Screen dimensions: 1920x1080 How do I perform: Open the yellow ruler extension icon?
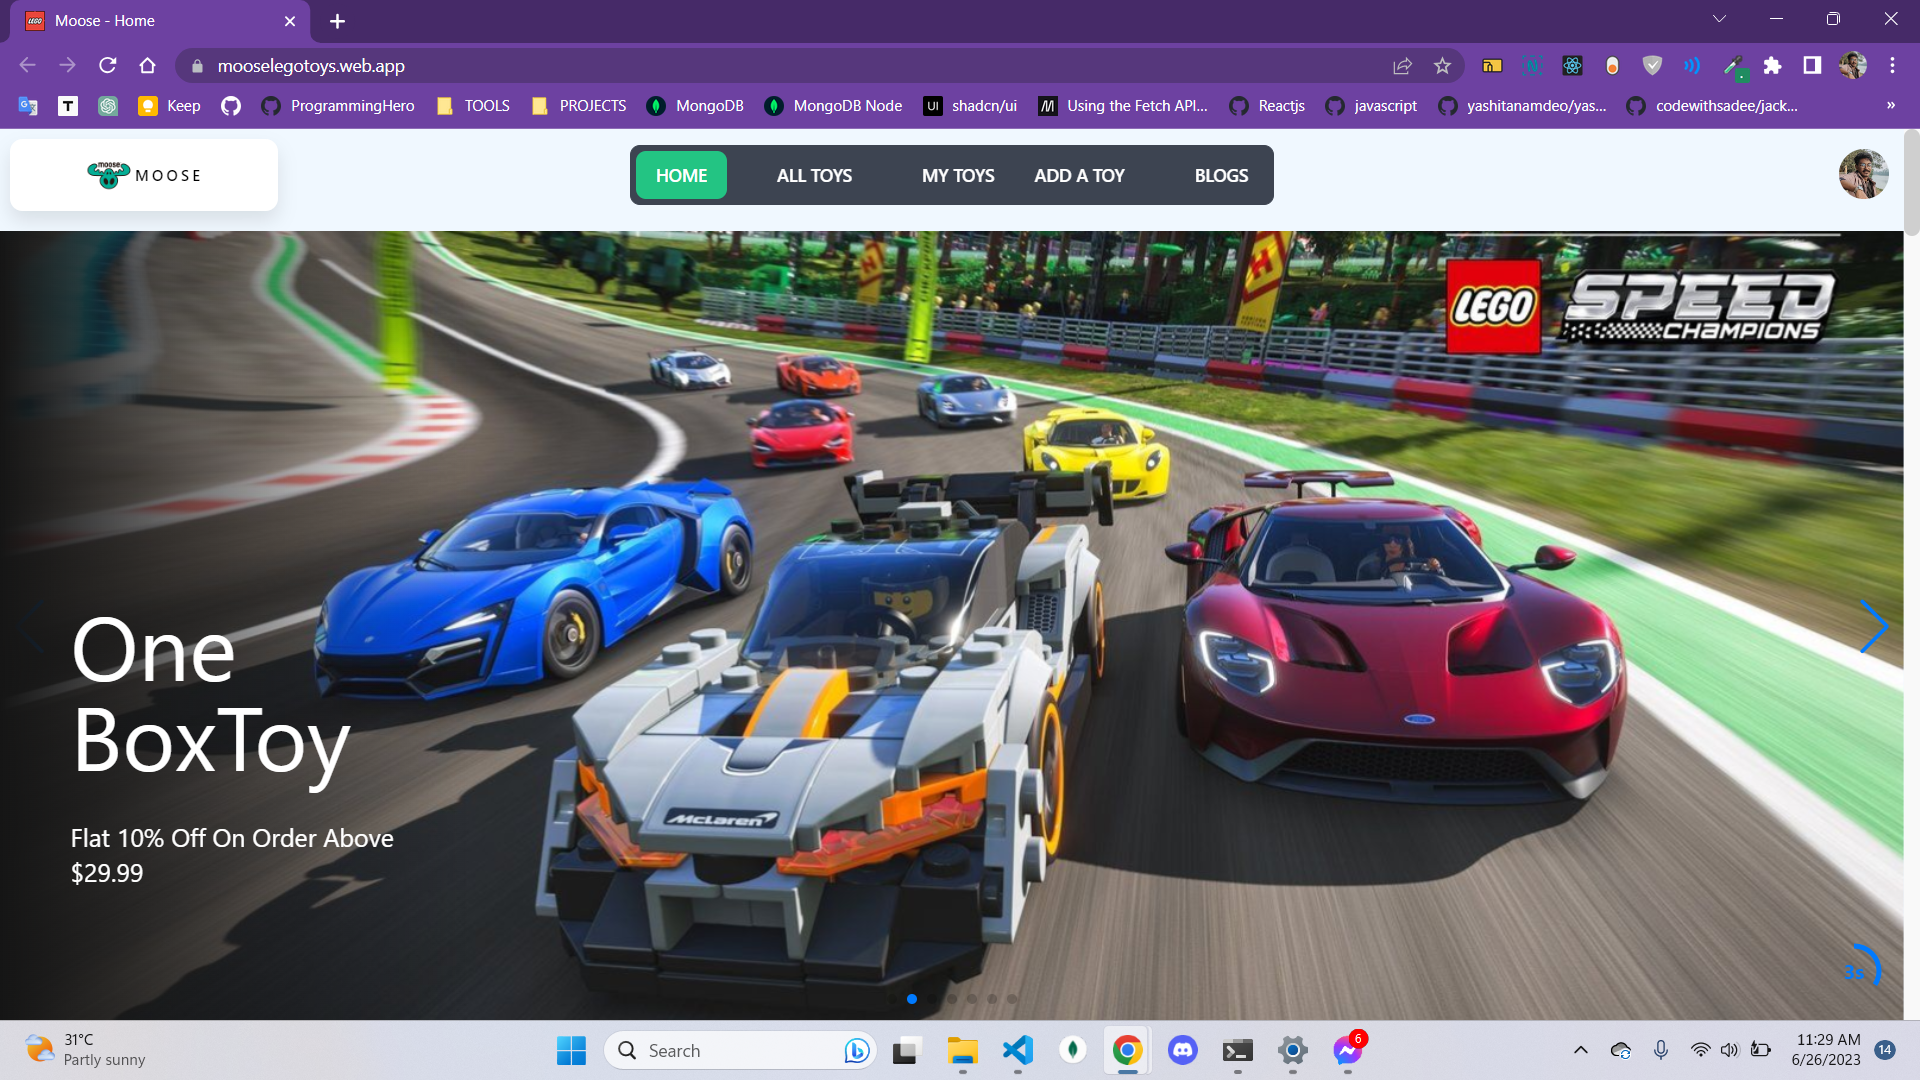(x=1492, y=65)
